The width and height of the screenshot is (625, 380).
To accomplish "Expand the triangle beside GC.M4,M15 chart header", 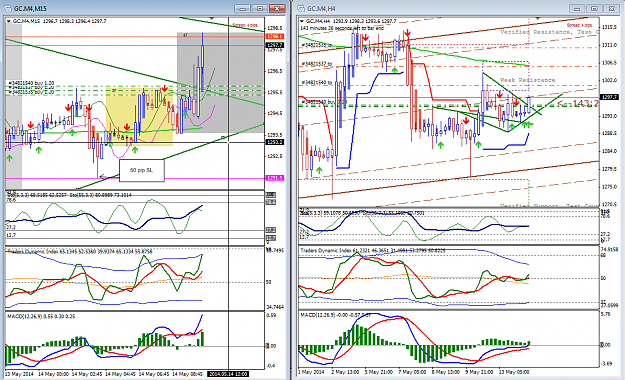I will [8, 21].
